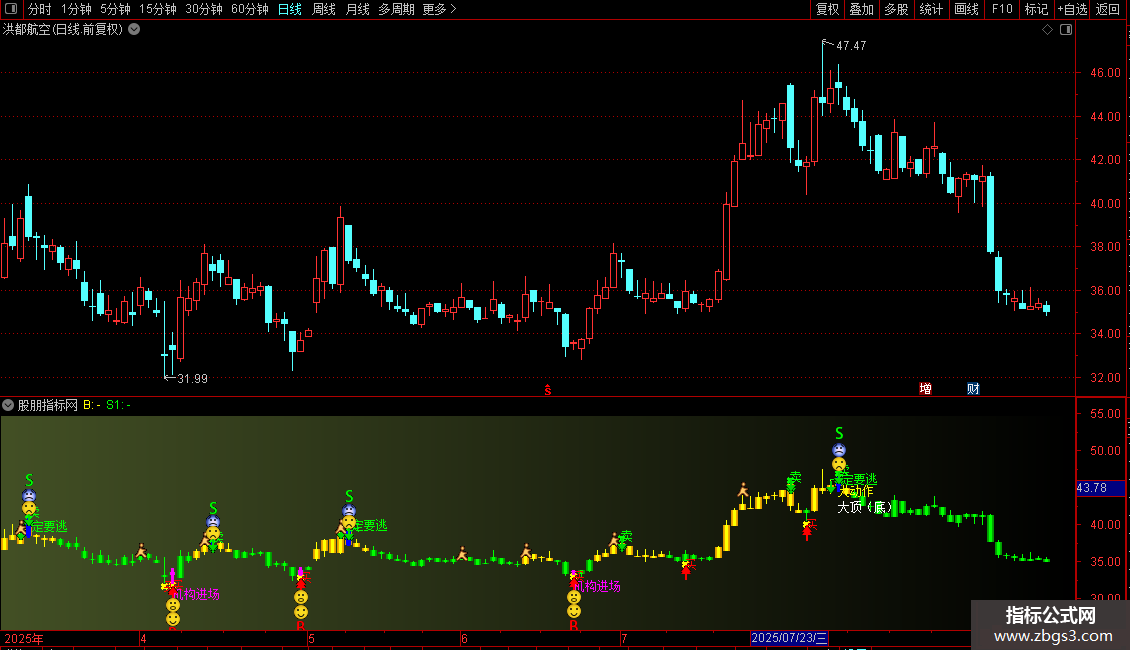1130x650 pixels.
Task: Click the green S signal at indicator peak
Action: (x=839, y=433)
